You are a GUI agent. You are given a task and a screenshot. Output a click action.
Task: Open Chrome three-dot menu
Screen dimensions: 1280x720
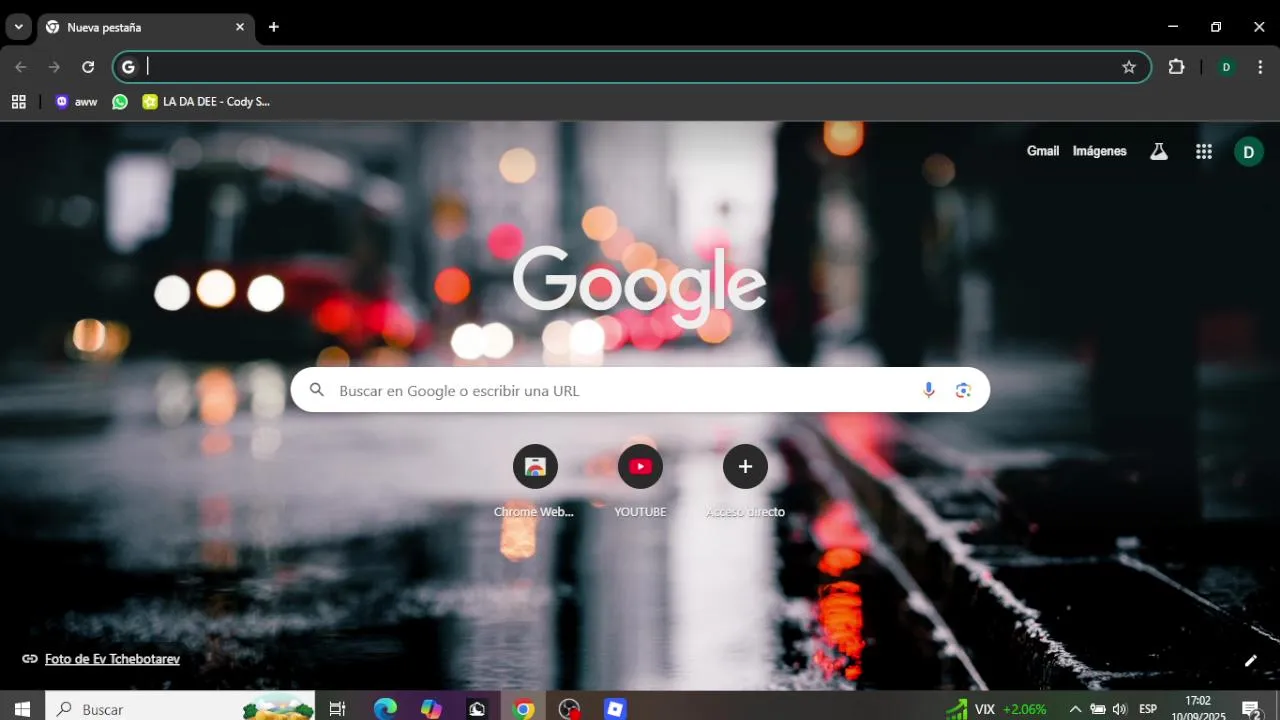coord(1260,67)
